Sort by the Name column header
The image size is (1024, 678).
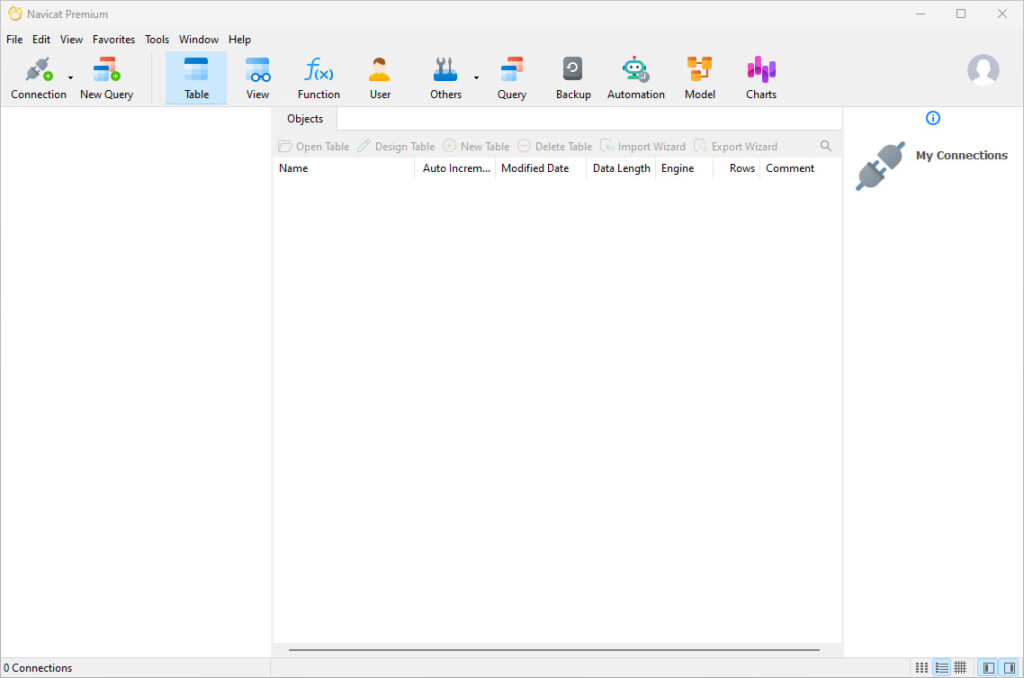(x=344, y=169)
